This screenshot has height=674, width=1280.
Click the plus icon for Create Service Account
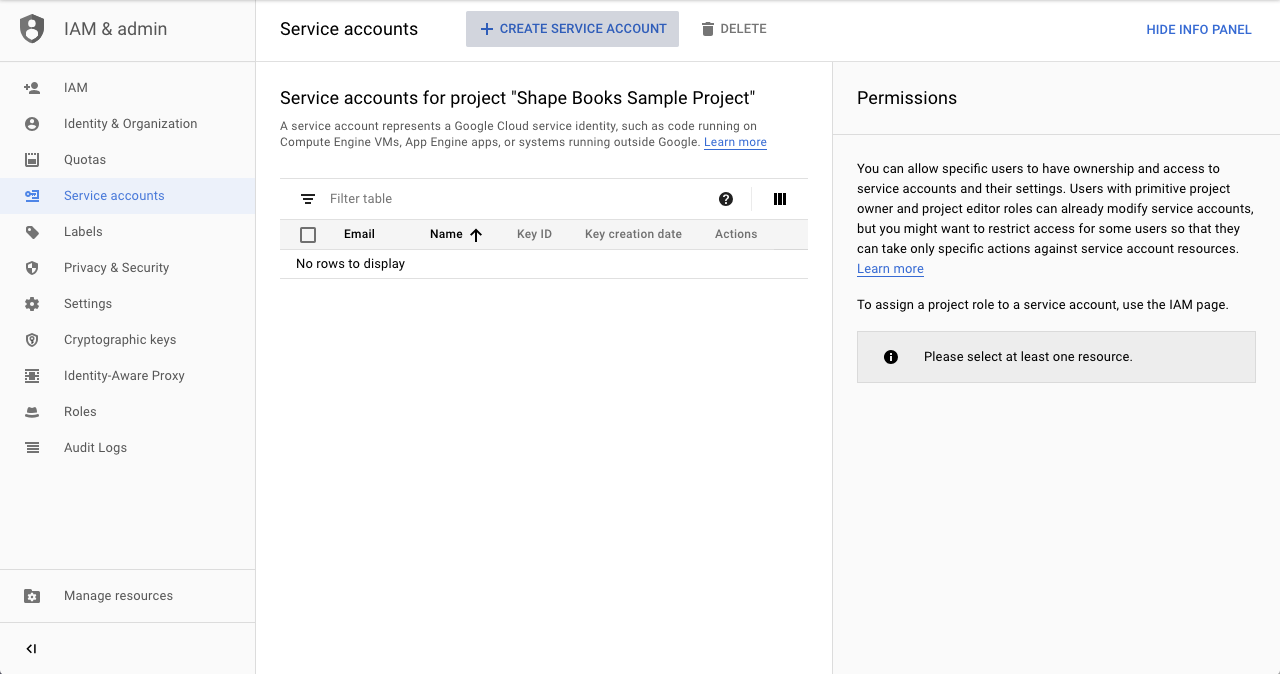coord(487,29)
